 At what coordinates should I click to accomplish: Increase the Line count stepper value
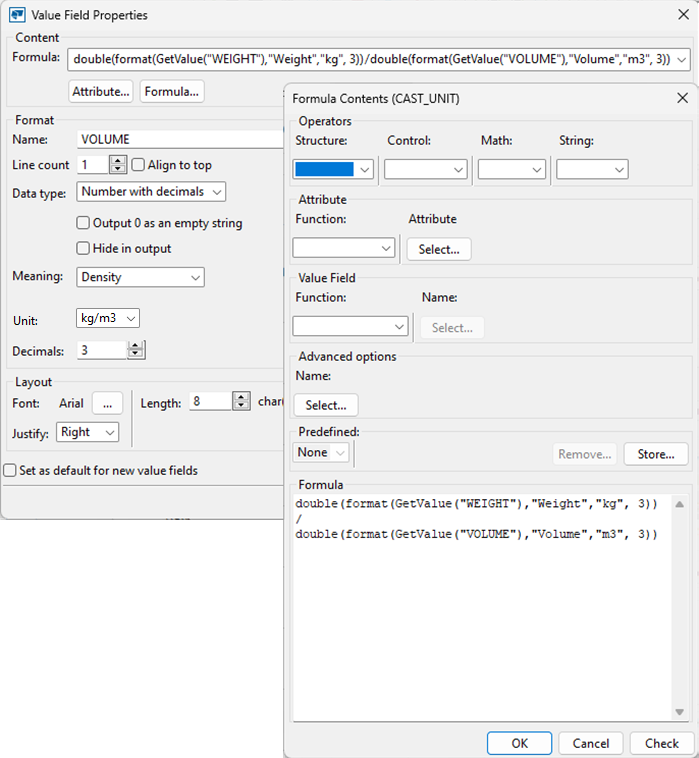click(118, 160)
